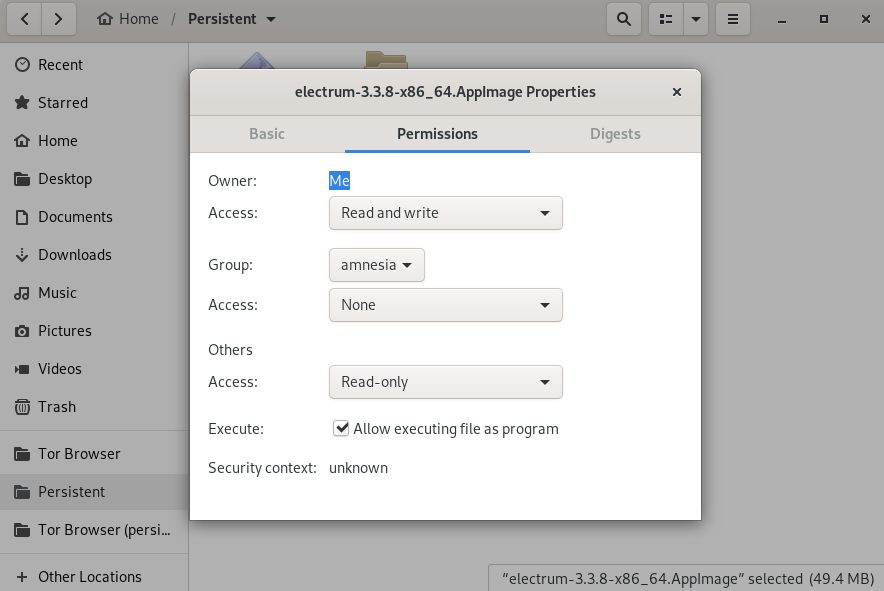This screenshot has width=884, height=591.
Task: Open Pictures in the sidebar
Action: coord(94,330)
